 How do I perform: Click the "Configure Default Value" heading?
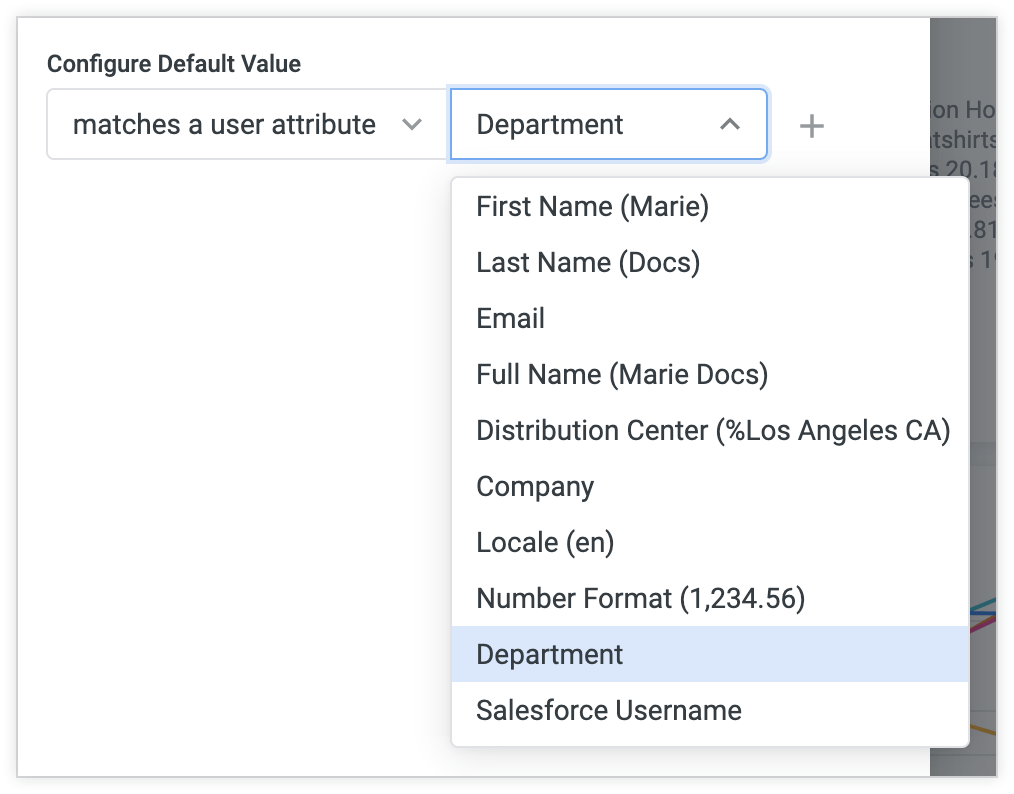[x=174, y=63]
